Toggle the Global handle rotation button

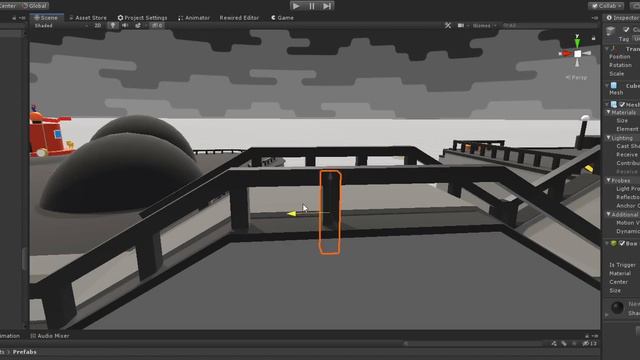point(34,6)
